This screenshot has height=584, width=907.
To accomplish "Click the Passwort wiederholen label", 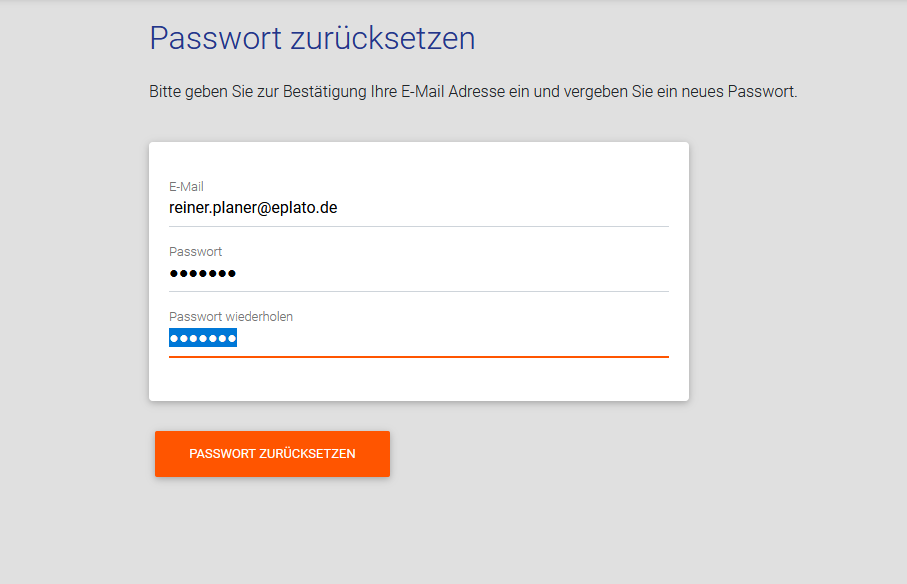I will click(231, 317).
